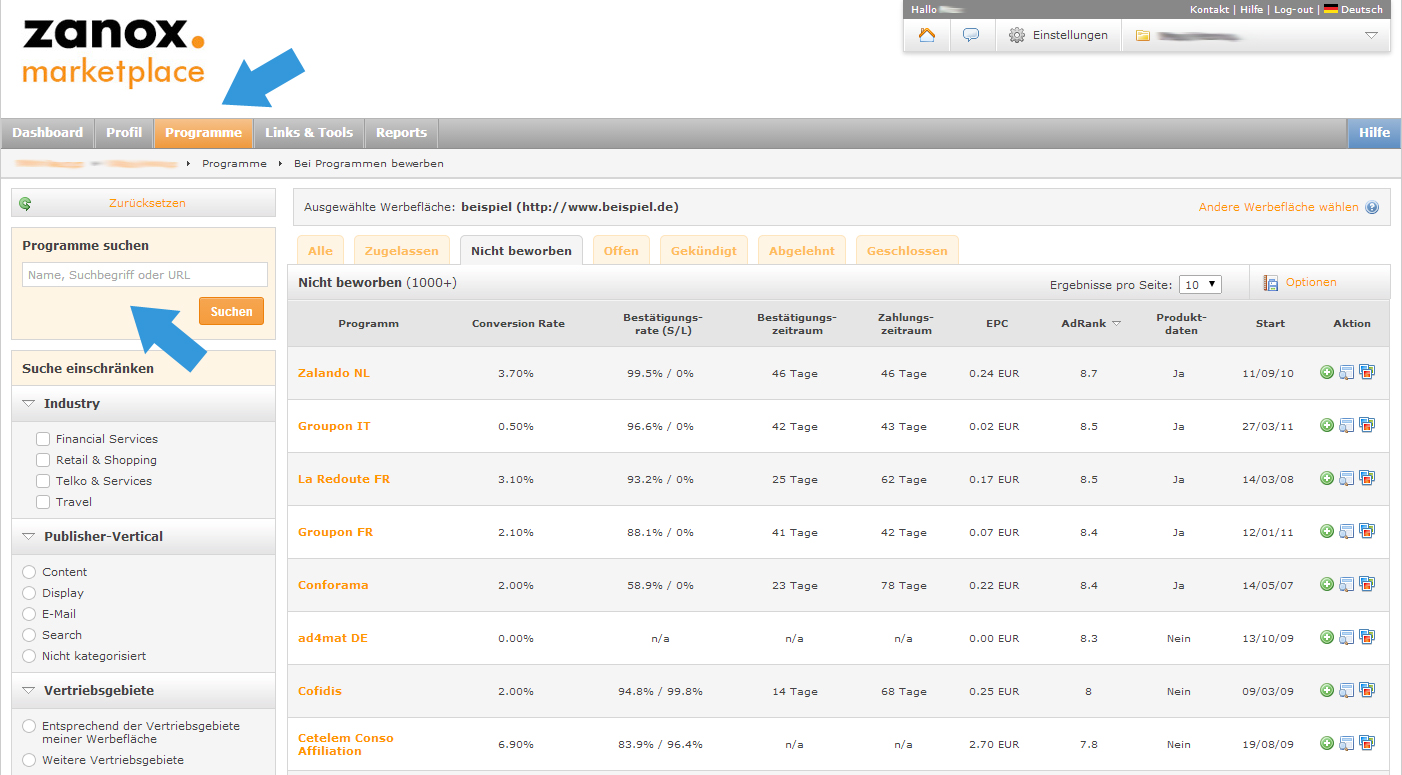Click the Suchen button
1402x775 pixels.
pos(232,311)
